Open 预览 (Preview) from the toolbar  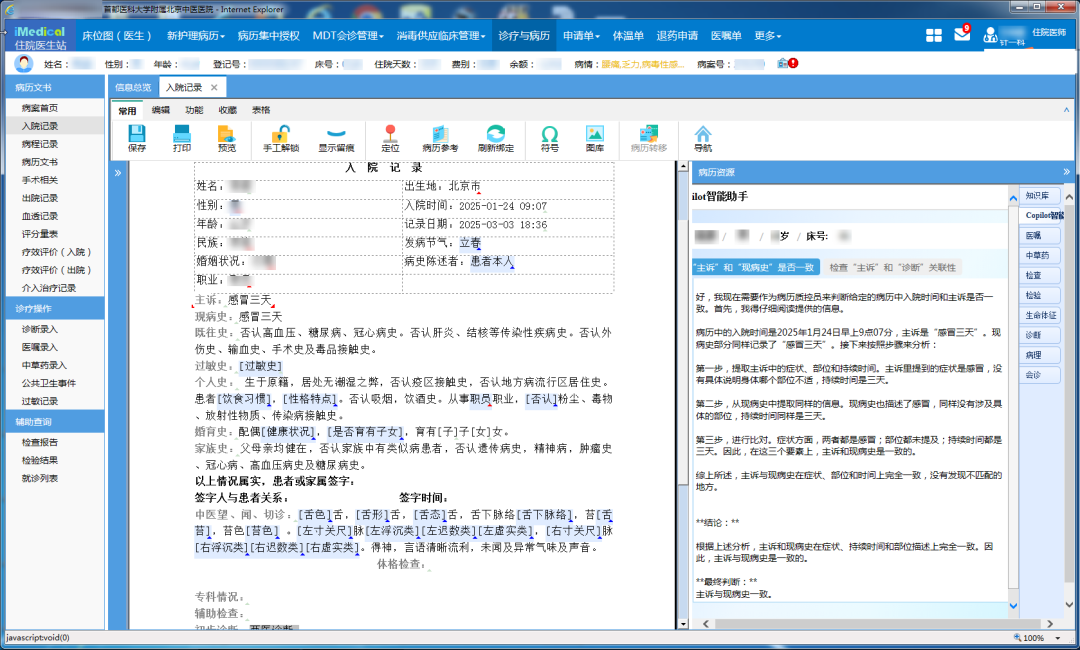point(227,139)
